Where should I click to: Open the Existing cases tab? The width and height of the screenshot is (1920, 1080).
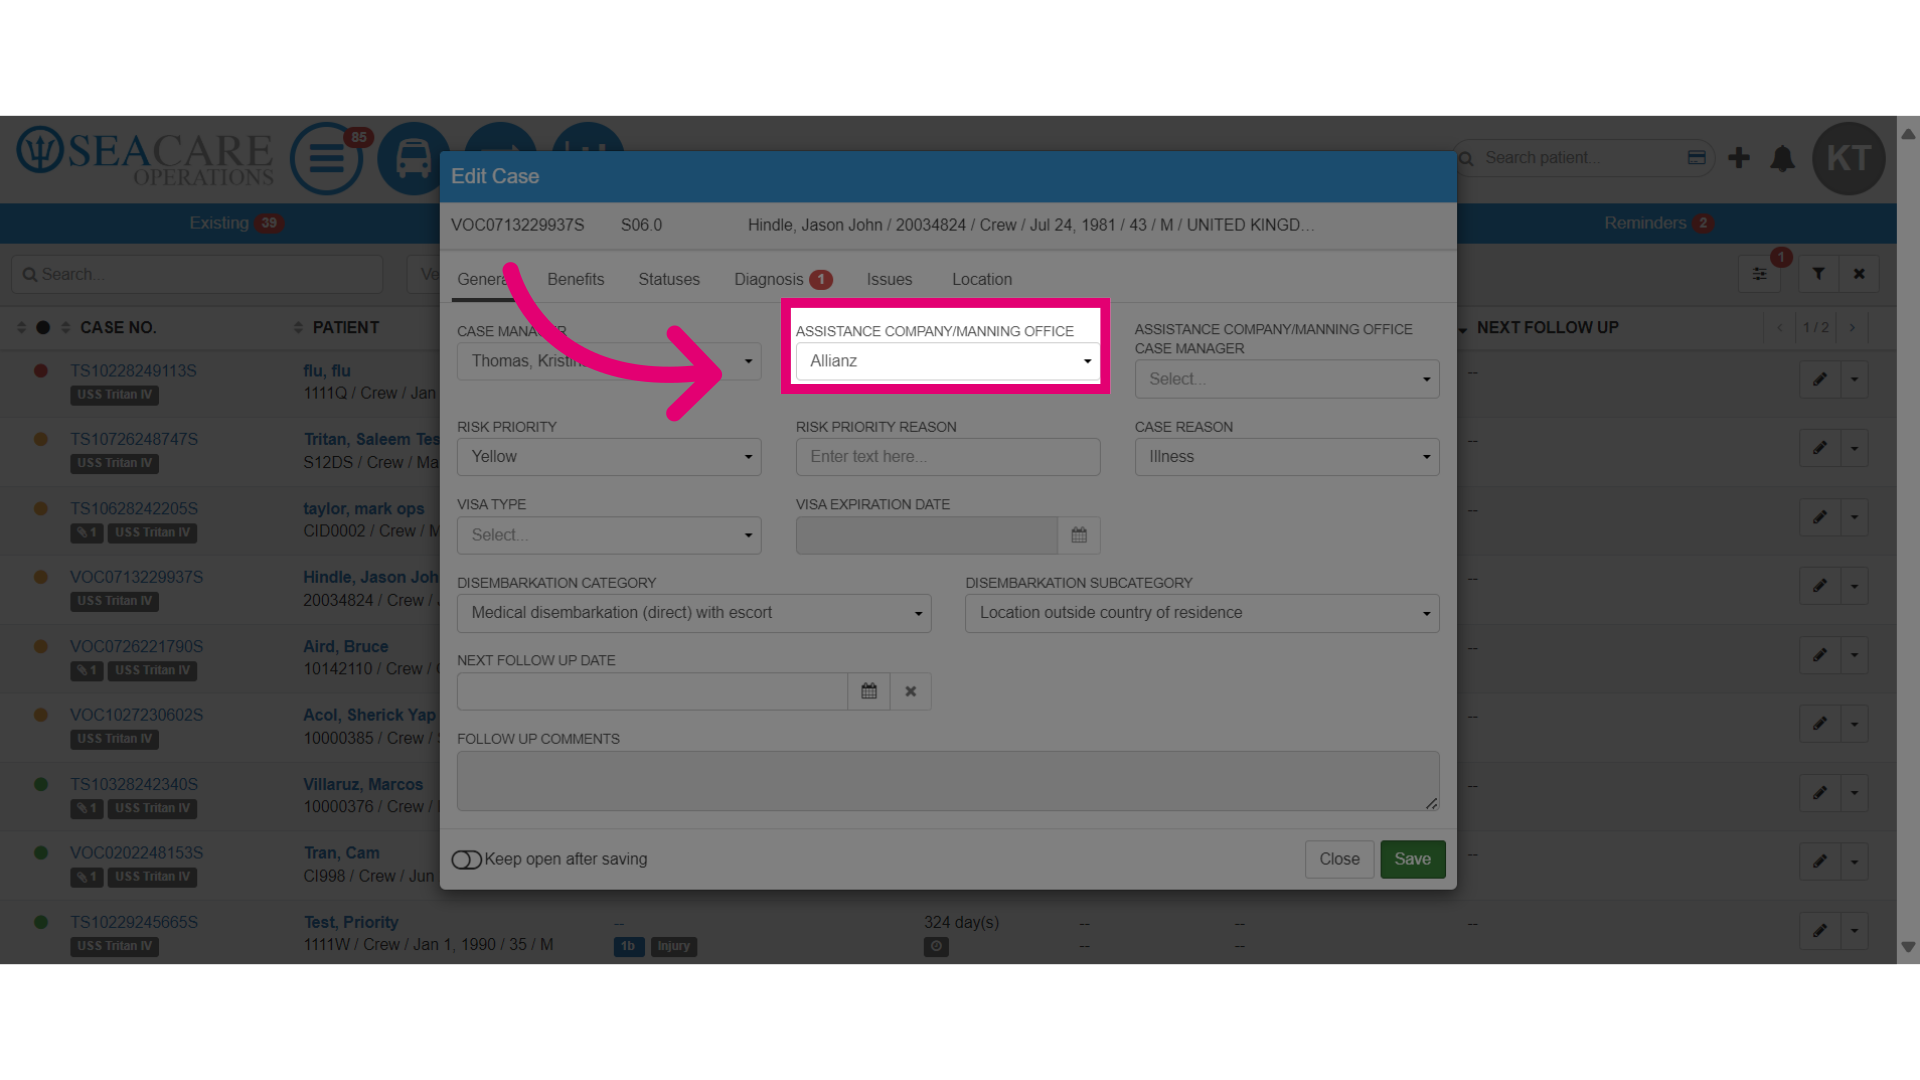235,223
